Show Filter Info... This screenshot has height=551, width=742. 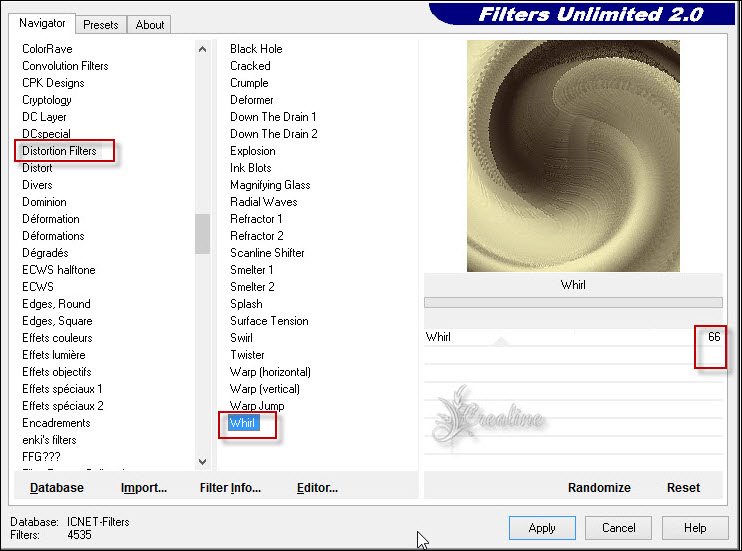[230, 488]
